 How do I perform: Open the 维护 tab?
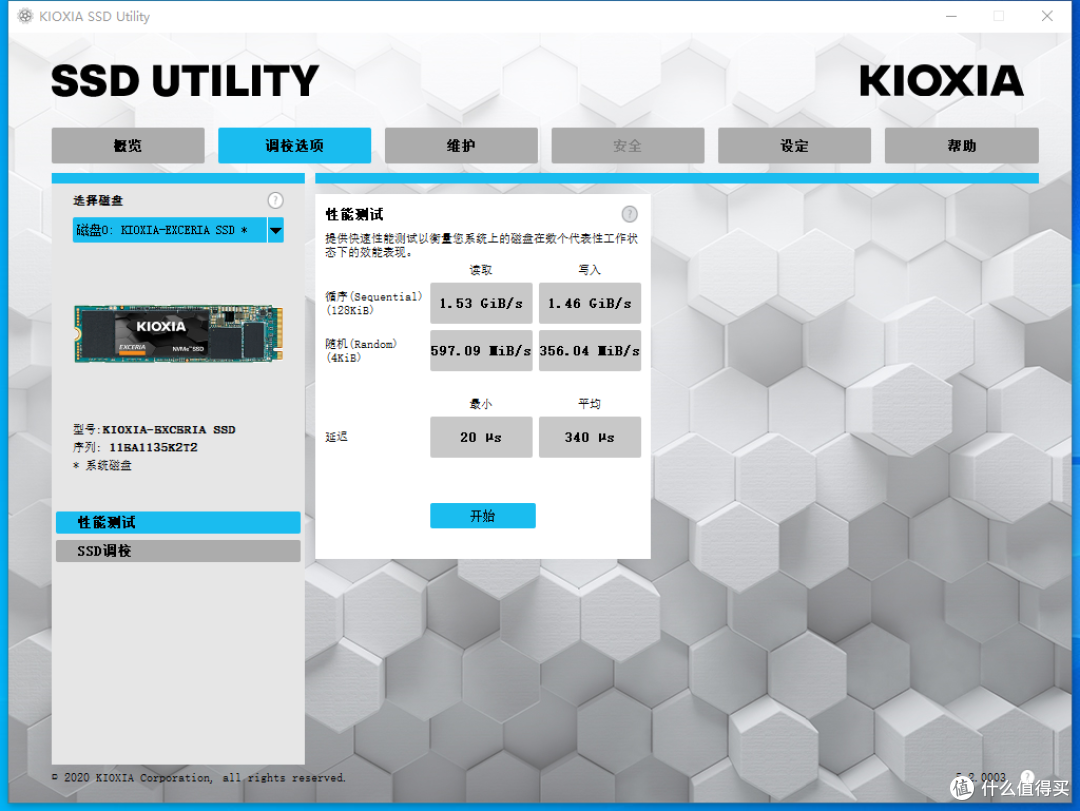click(461, 146)
